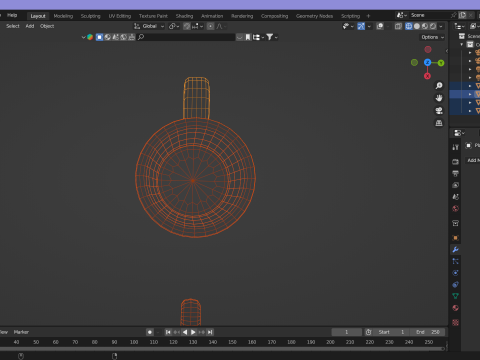
Task: Click the outliner filter funnel icon
Action: coord(270,37)
